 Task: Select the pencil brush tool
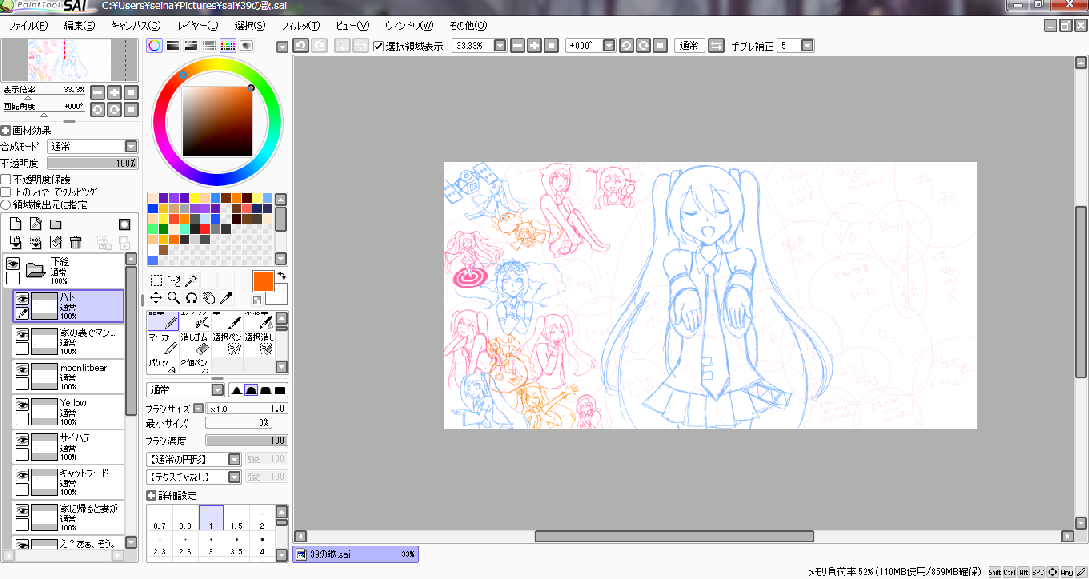click(163, 322)
